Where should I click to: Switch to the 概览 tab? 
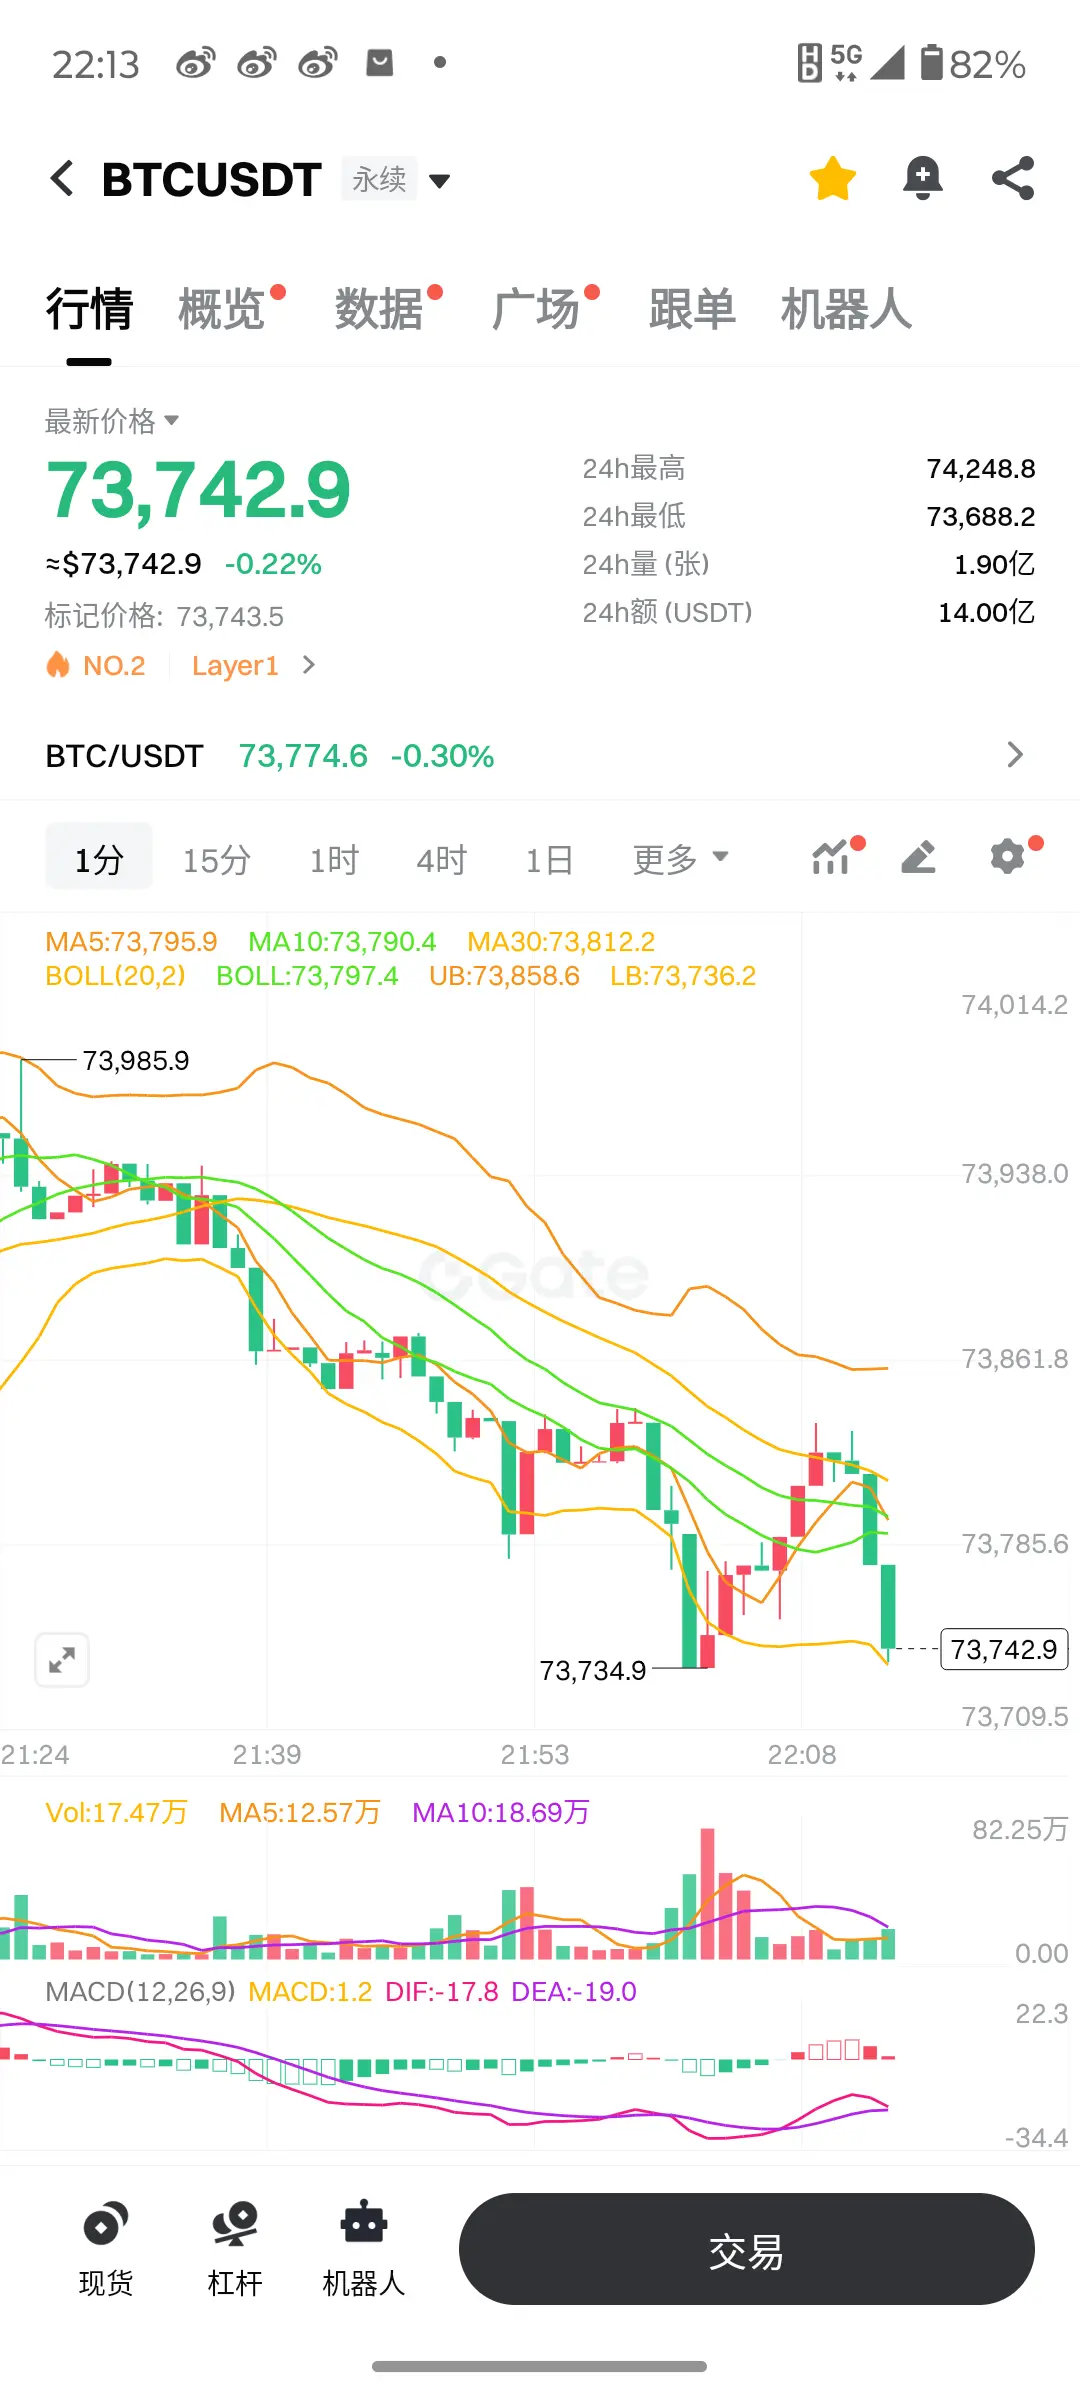(222, 308)
